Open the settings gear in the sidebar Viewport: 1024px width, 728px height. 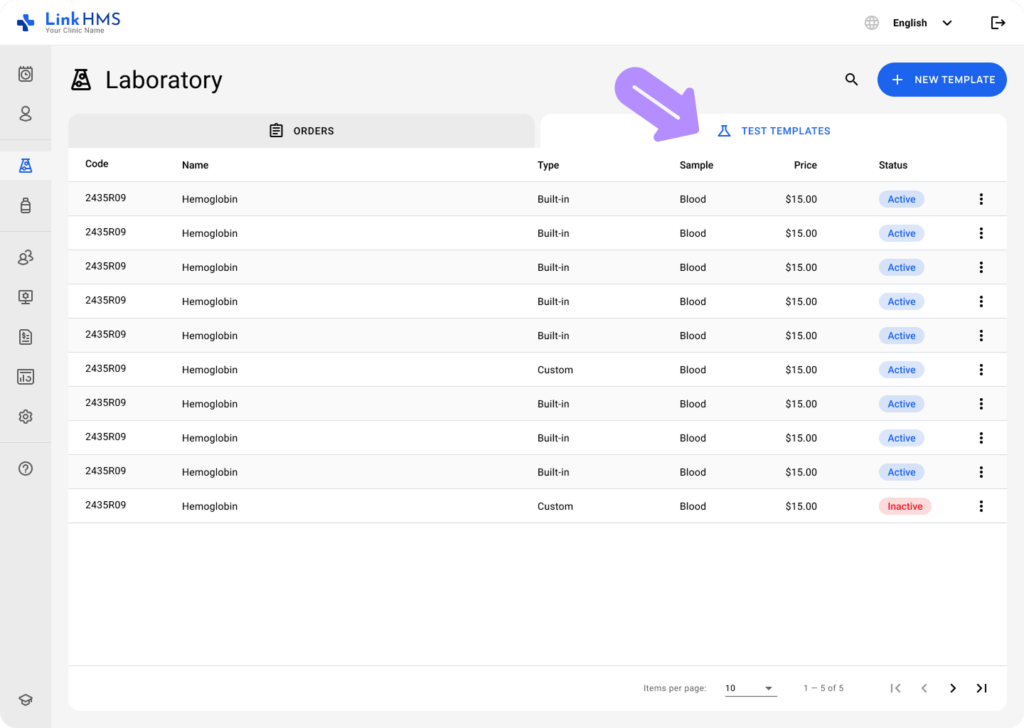tap(25, 416)
